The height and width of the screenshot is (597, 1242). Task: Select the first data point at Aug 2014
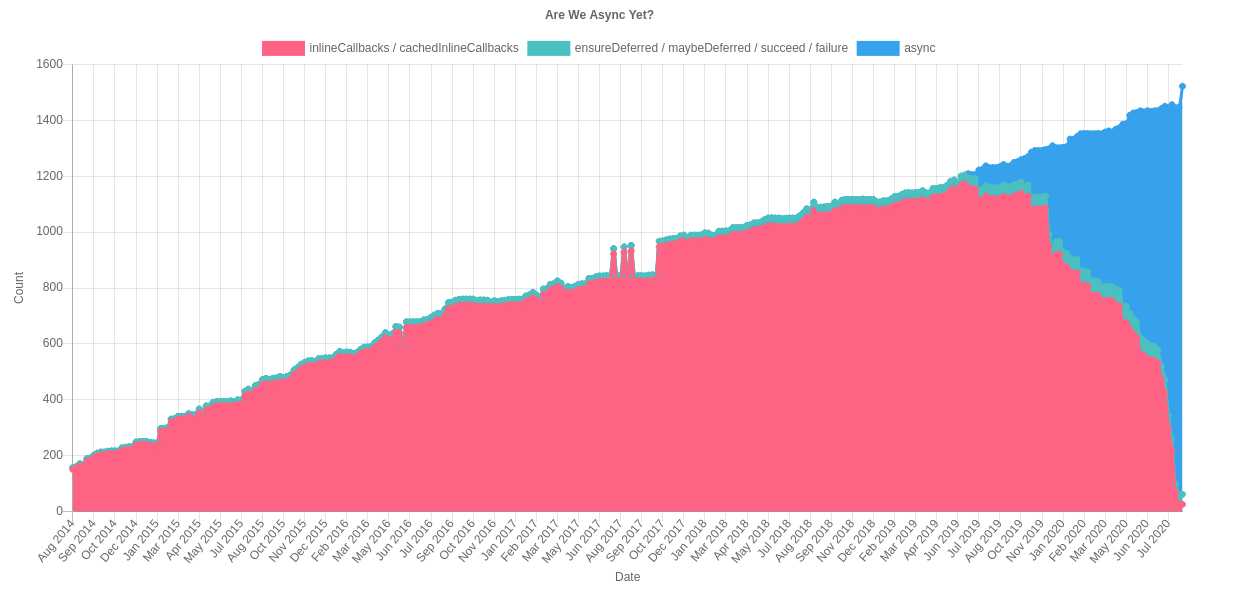point(73,468)
